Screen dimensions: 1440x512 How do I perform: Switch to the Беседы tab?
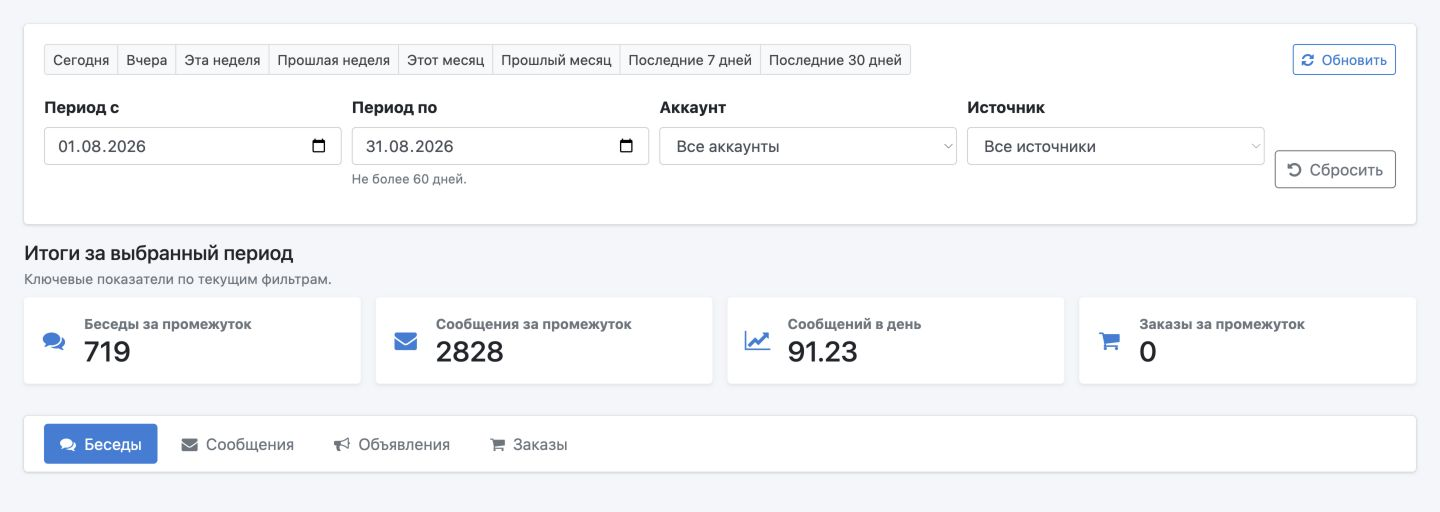pyautogui.click(x=101, y=444)
